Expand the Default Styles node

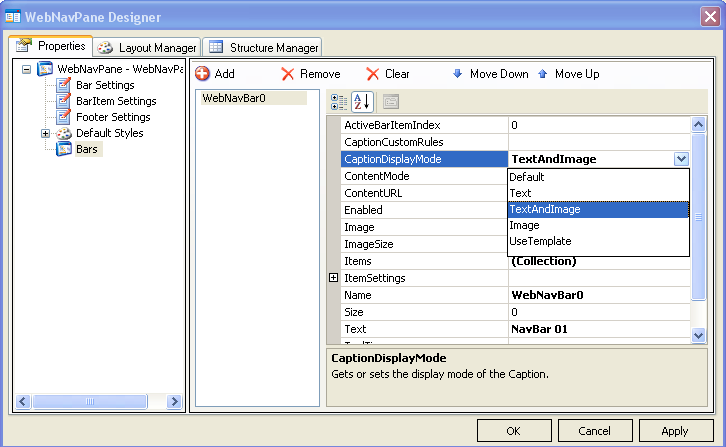(45, 133)
